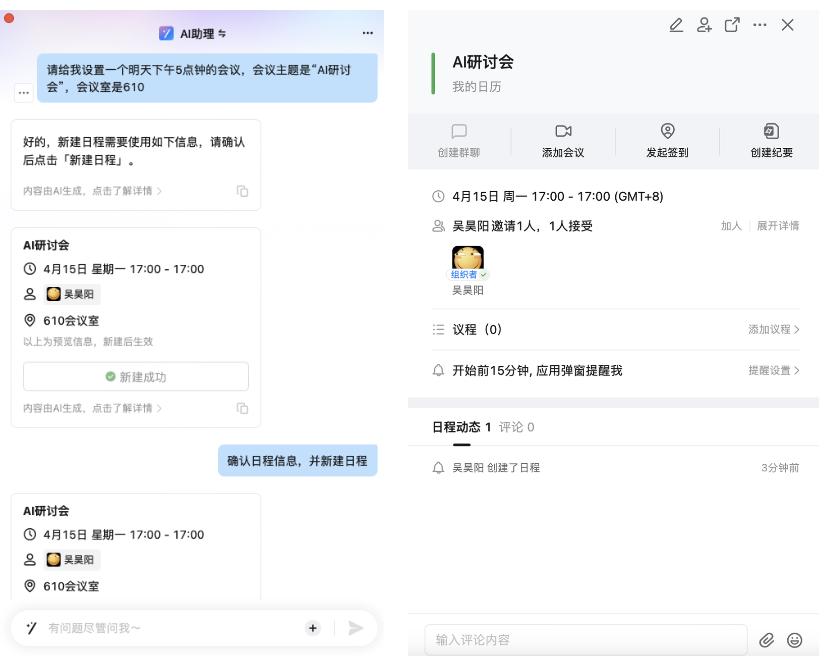Click the red close dot of AI助理 window

point(9,19)
